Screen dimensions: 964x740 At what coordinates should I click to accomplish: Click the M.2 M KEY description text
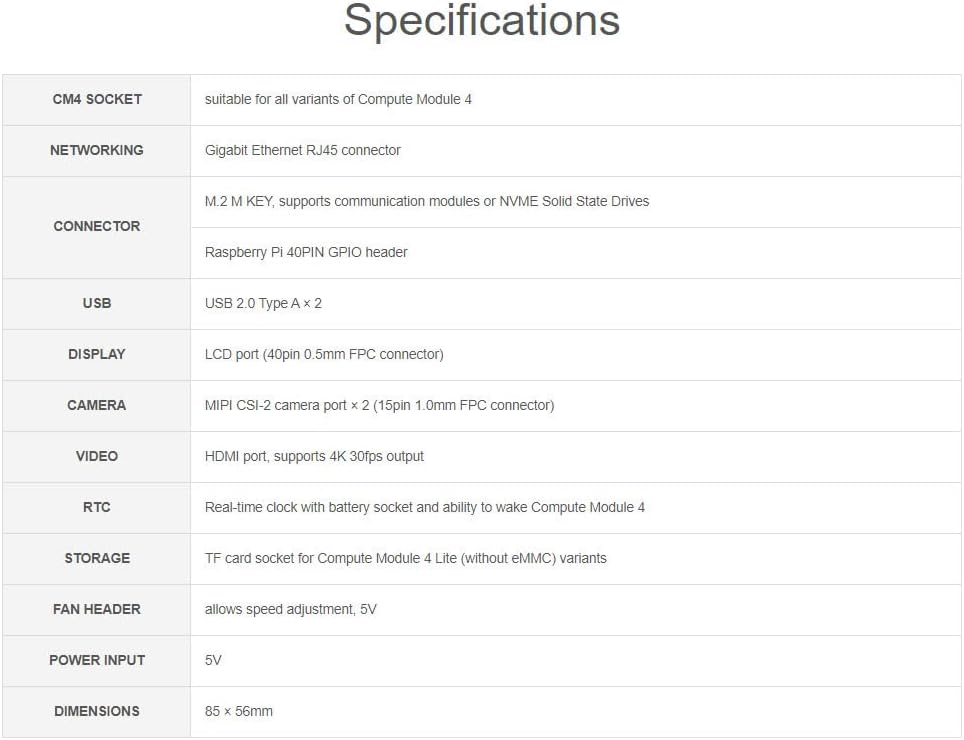427,201
